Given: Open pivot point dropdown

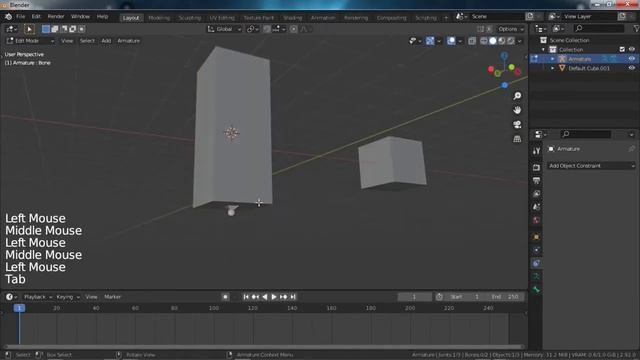Looking at the screenshot, I should coord(253,29).
